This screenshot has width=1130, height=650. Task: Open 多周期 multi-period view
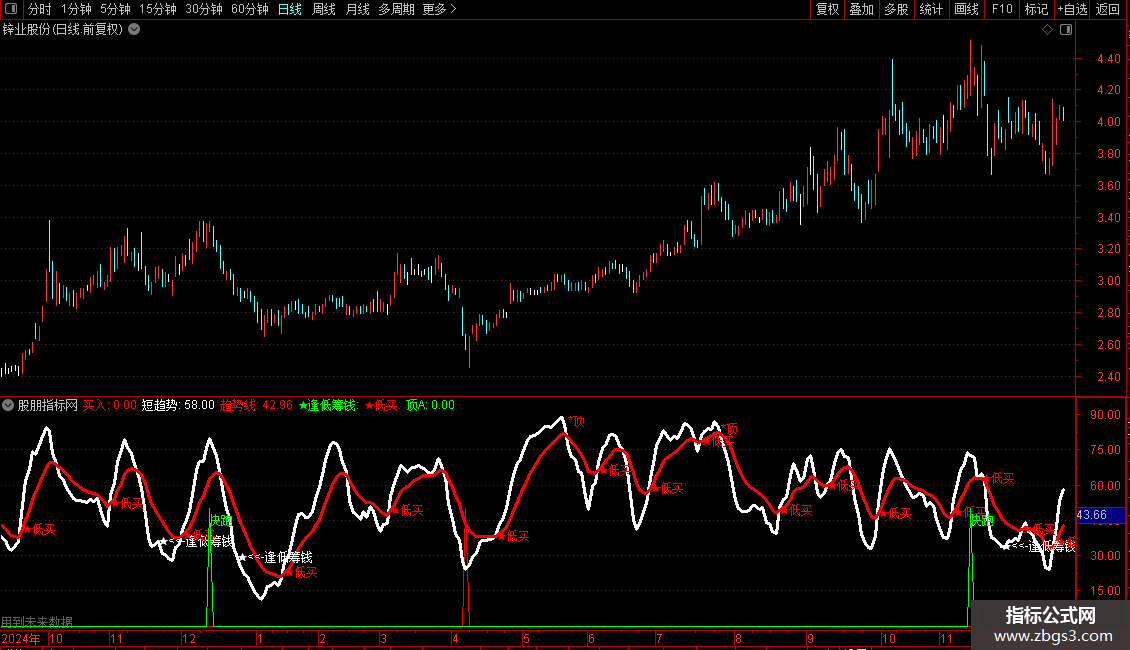396,9
